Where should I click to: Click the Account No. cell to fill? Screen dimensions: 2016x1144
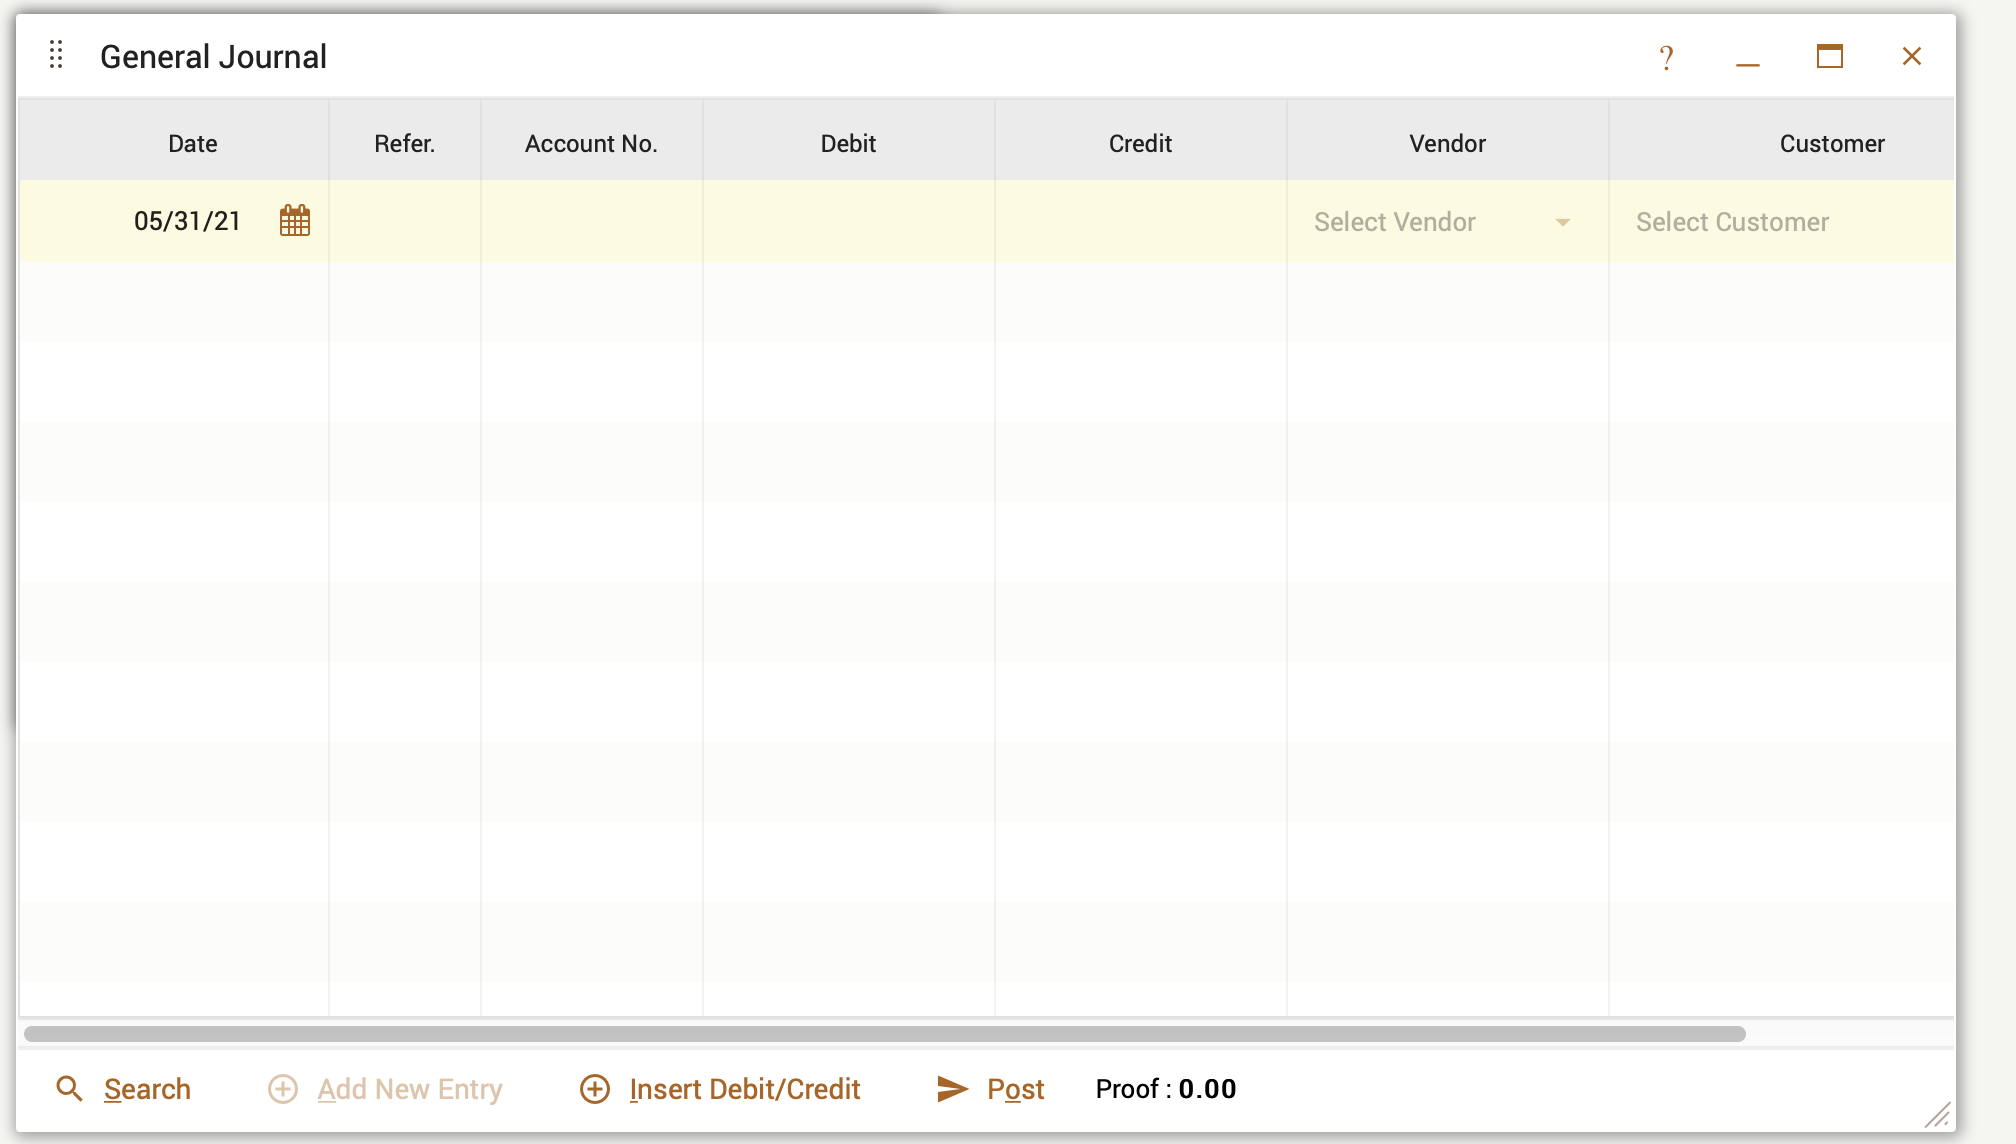(591, 220)
